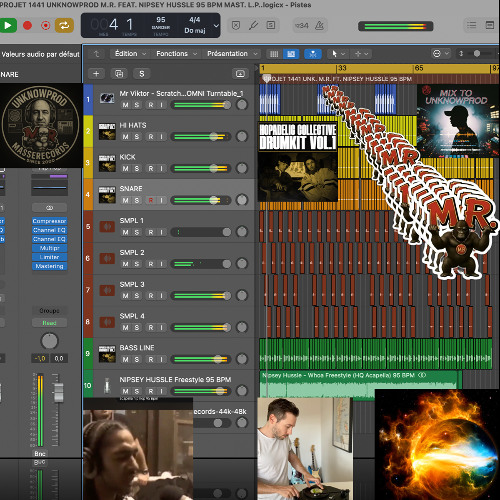This screenshot has width=500, height=500.
Task: Mute the SMPL 2 track
Action: pyautogui.click(x=125, y=264)
